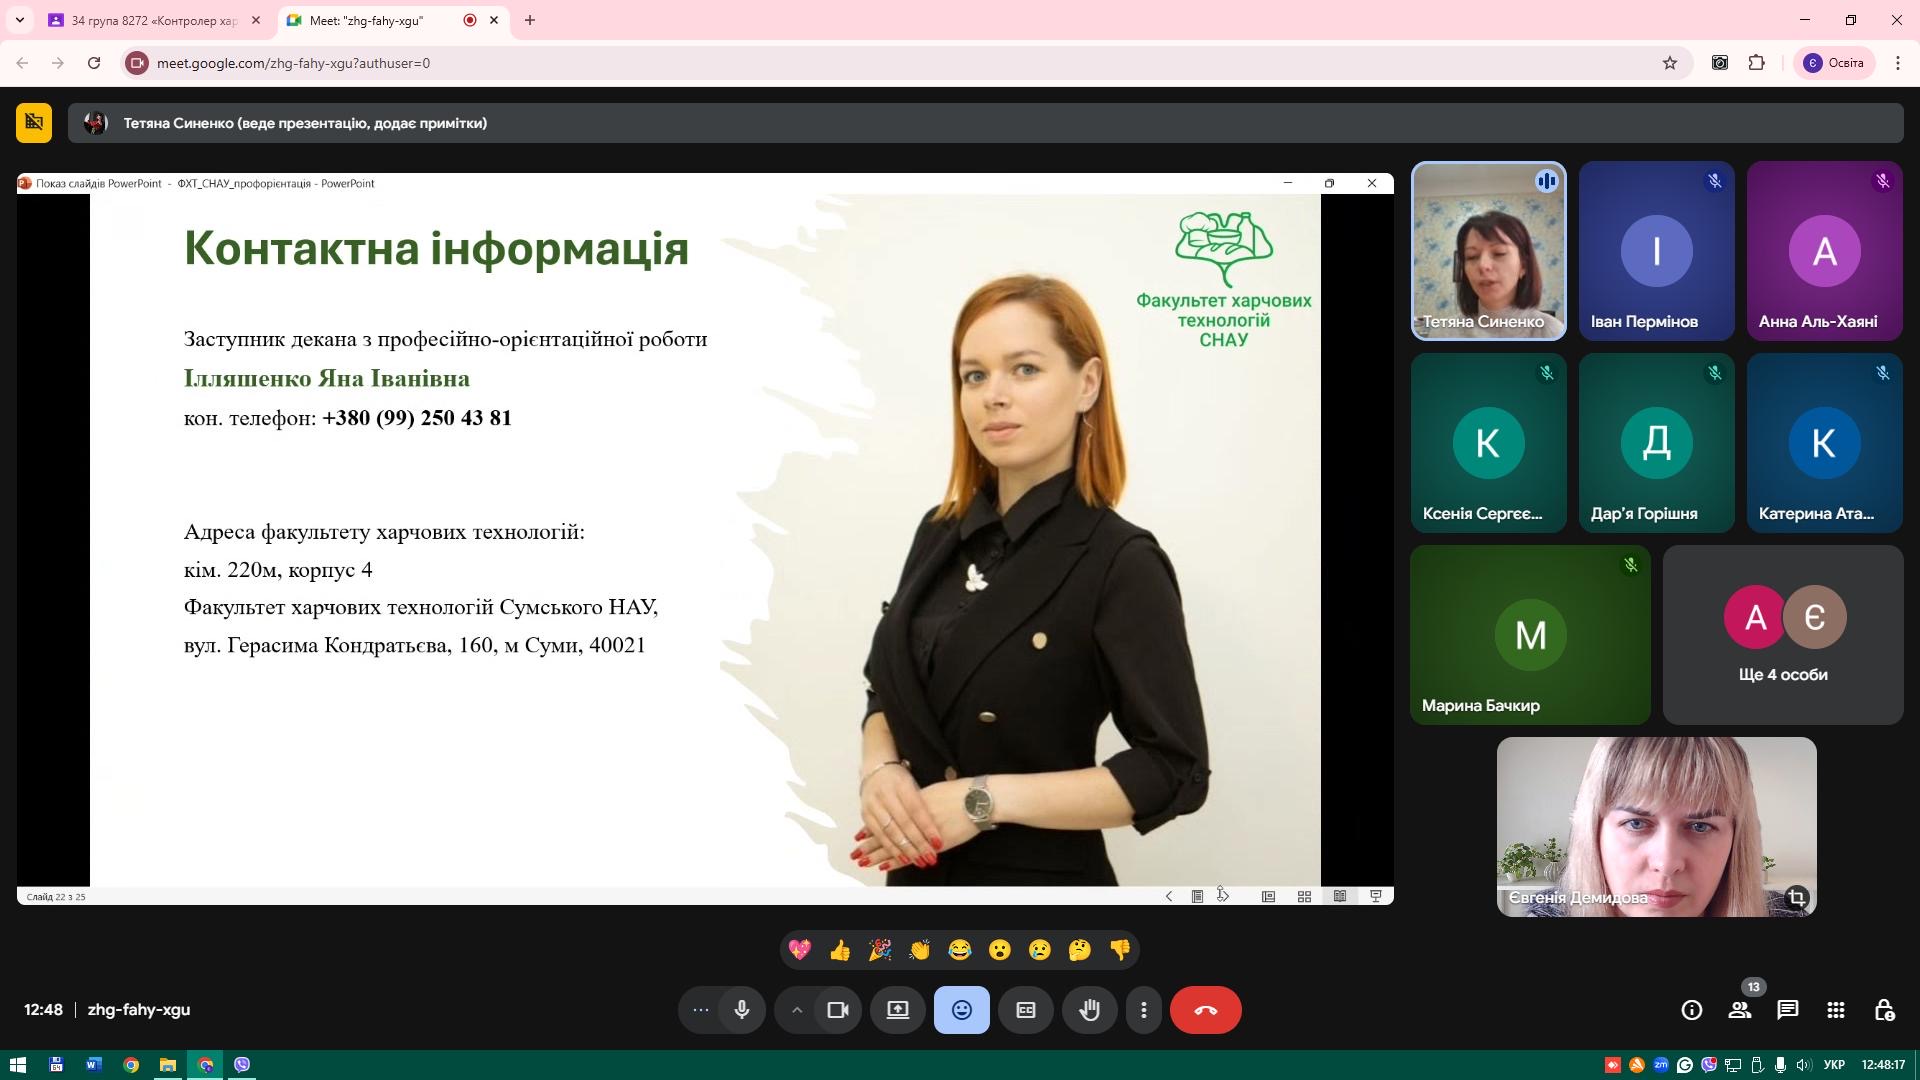Viewport: 1920px width, 1080px height.
Task: Open the 'Ще 4 особи' participants tile
Action: [x=1782, y=635]
